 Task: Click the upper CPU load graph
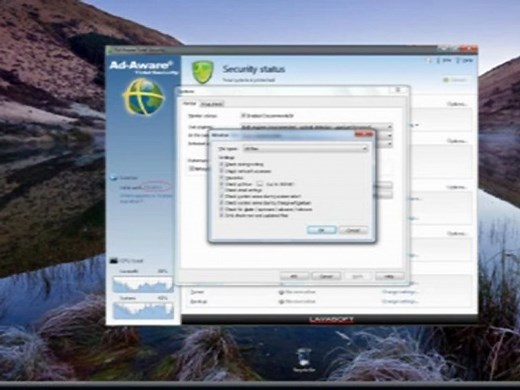pos(143,284)
